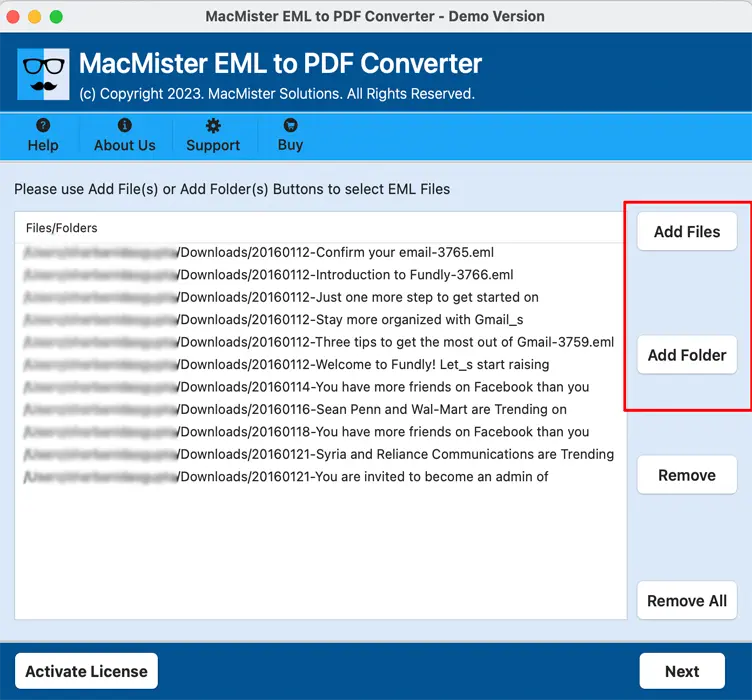
Task: Click the MacMister glasses logo icon
Action: point(43,74)
